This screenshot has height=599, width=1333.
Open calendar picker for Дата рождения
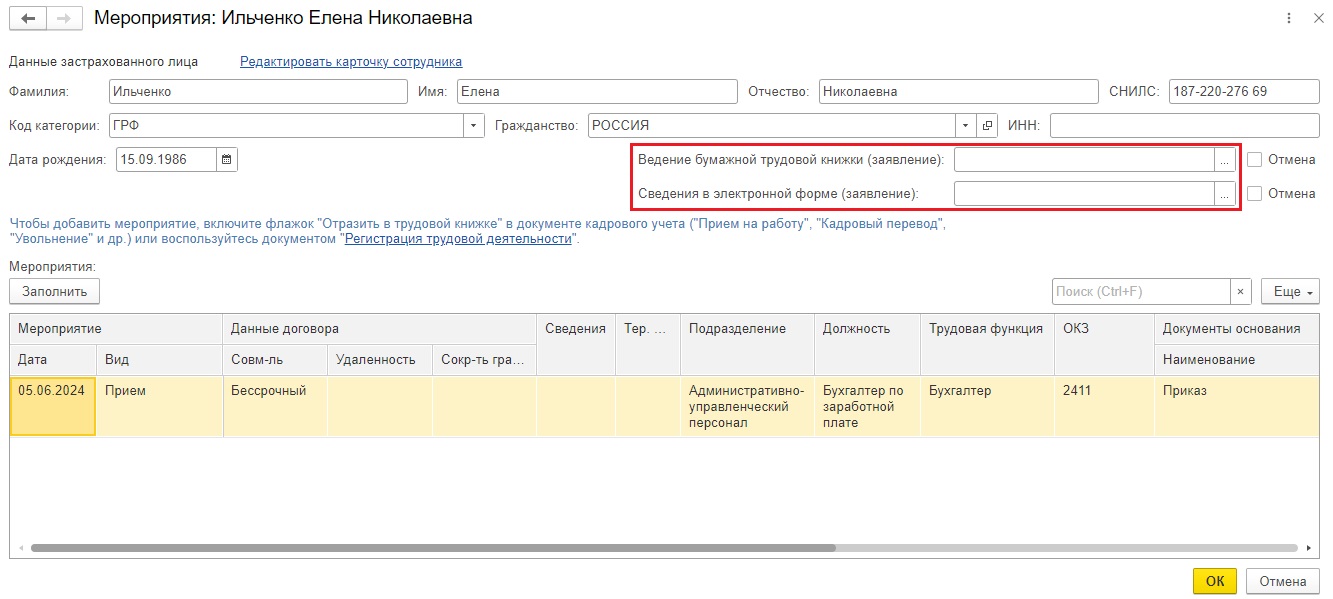pyautogui.click(x=227, y=159)
